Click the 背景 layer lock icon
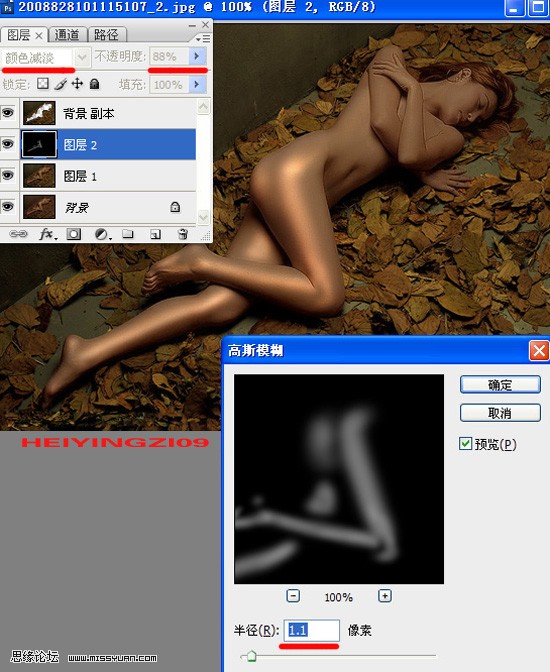The width and height of the screenshot is (550, 672). click(175, 207)
